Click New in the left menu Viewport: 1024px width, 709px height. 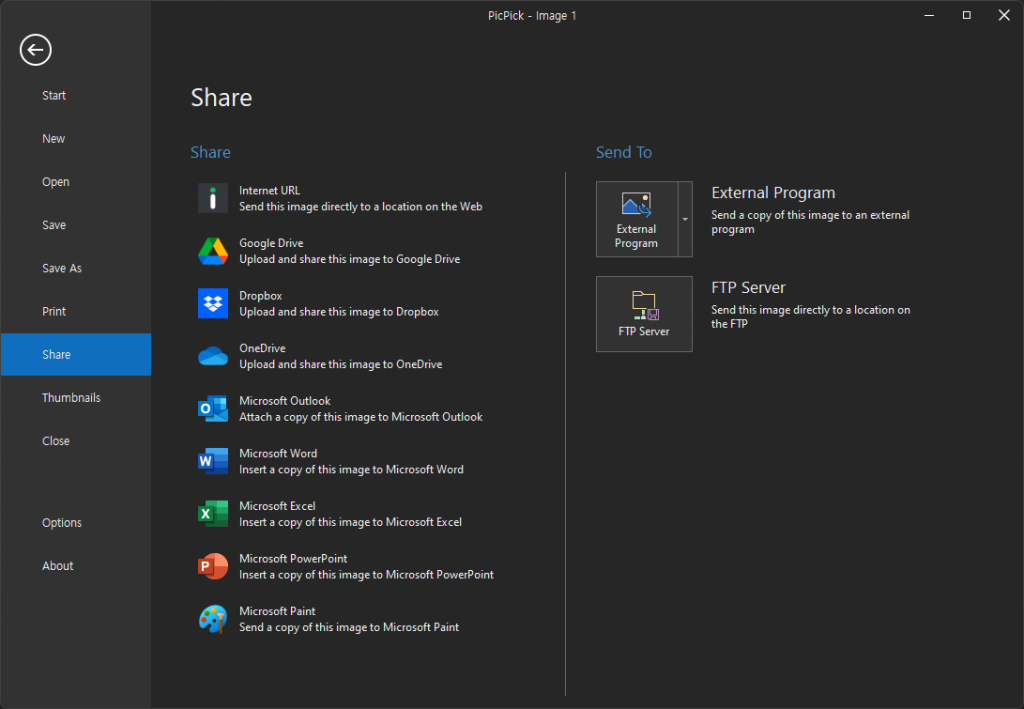(54, 139)
